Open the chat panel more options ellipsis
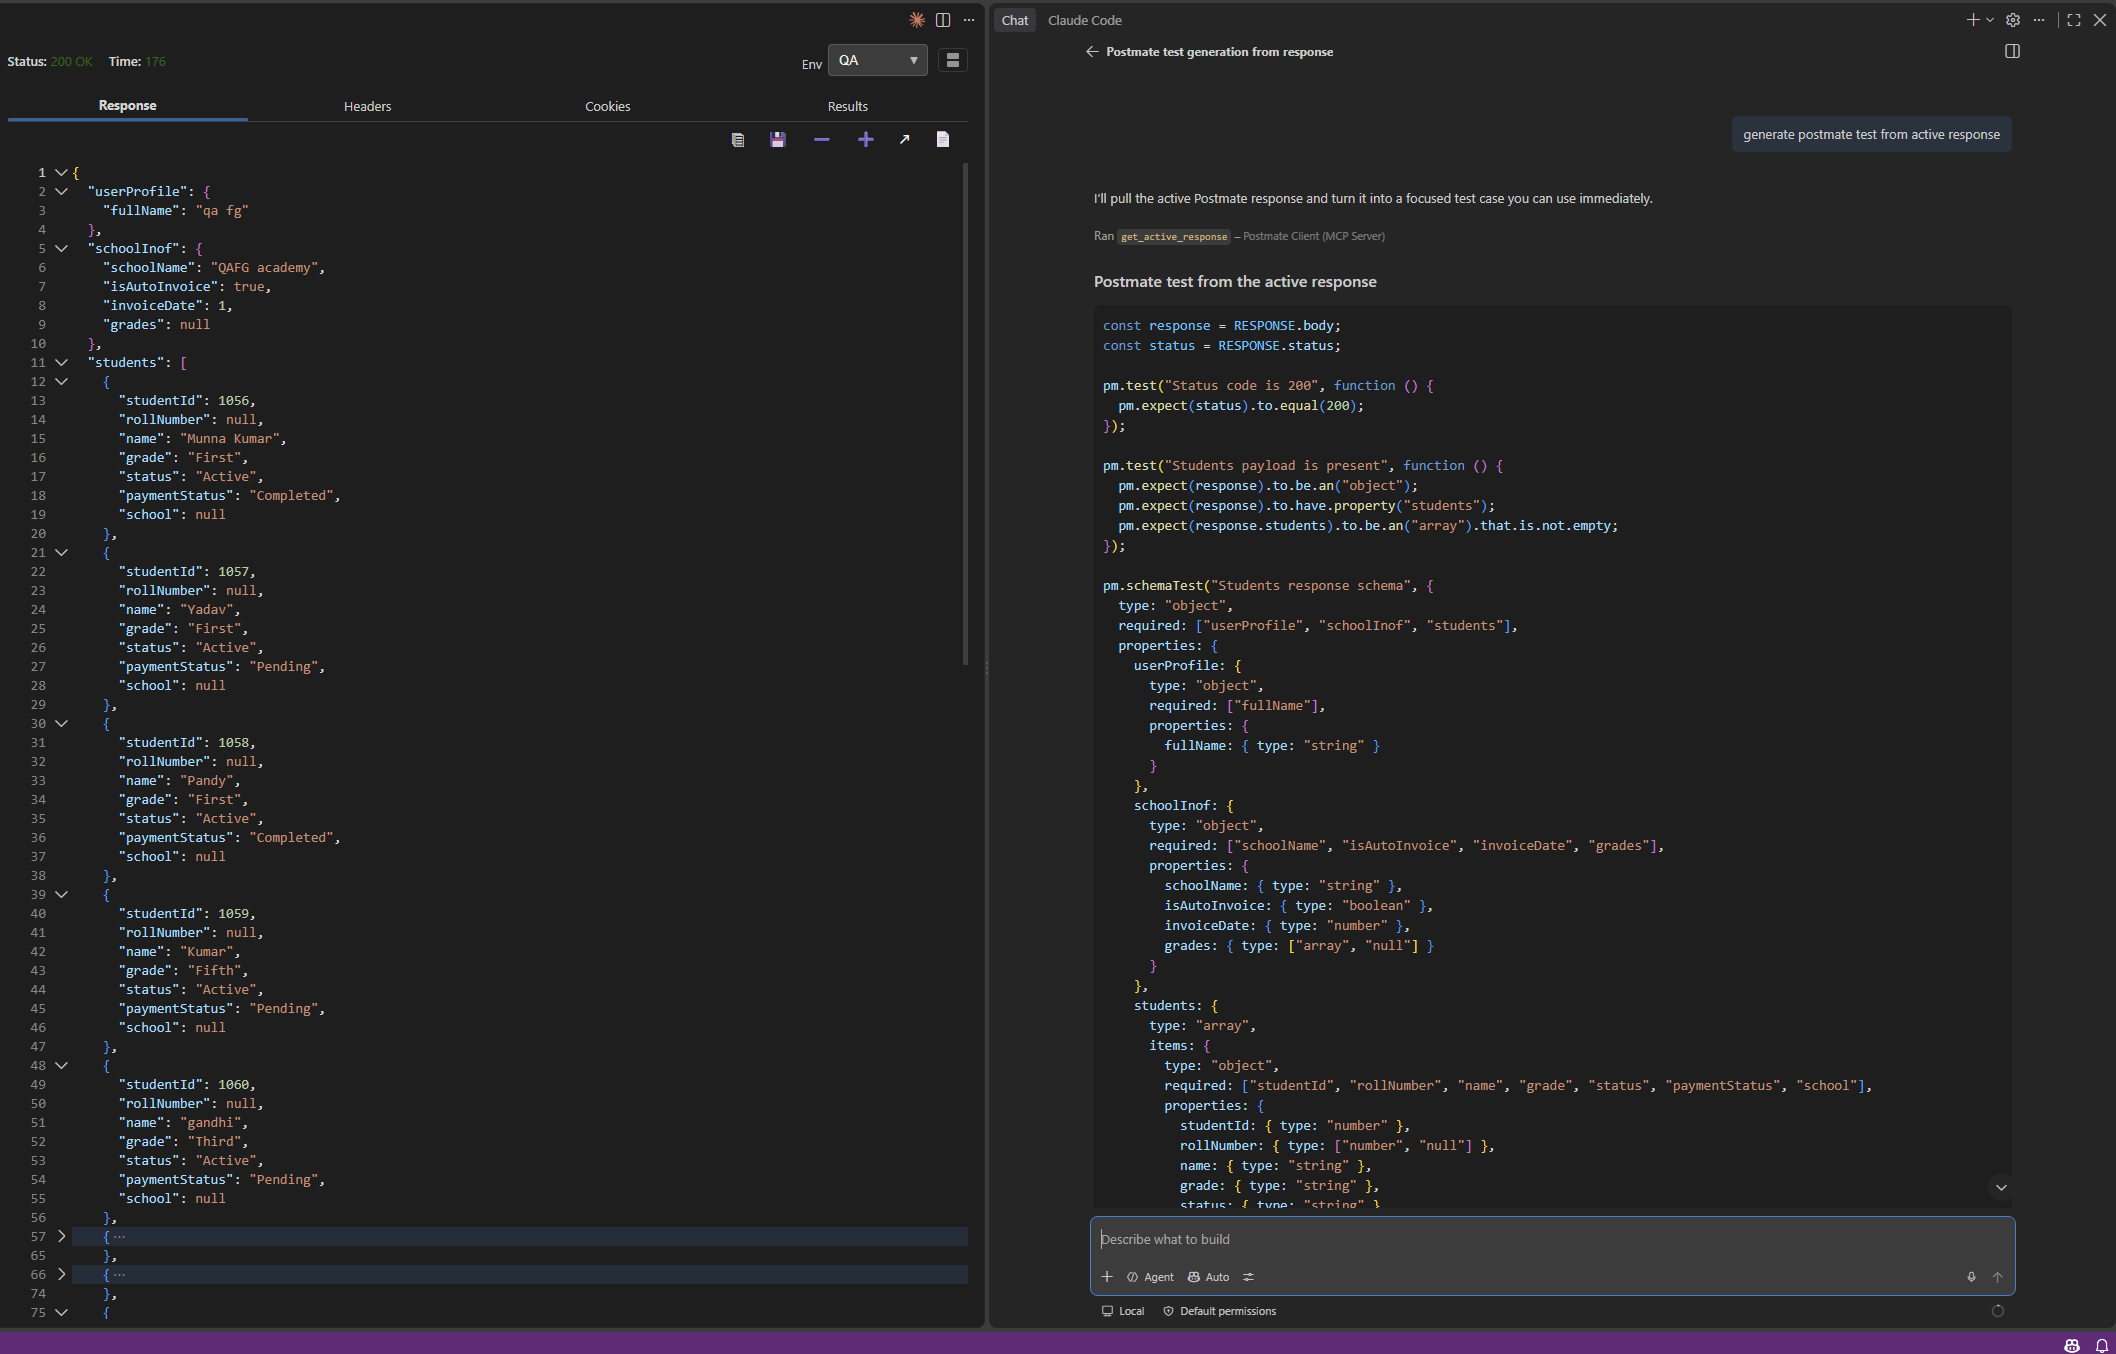2116x1354 pixels. [2039, 20]
